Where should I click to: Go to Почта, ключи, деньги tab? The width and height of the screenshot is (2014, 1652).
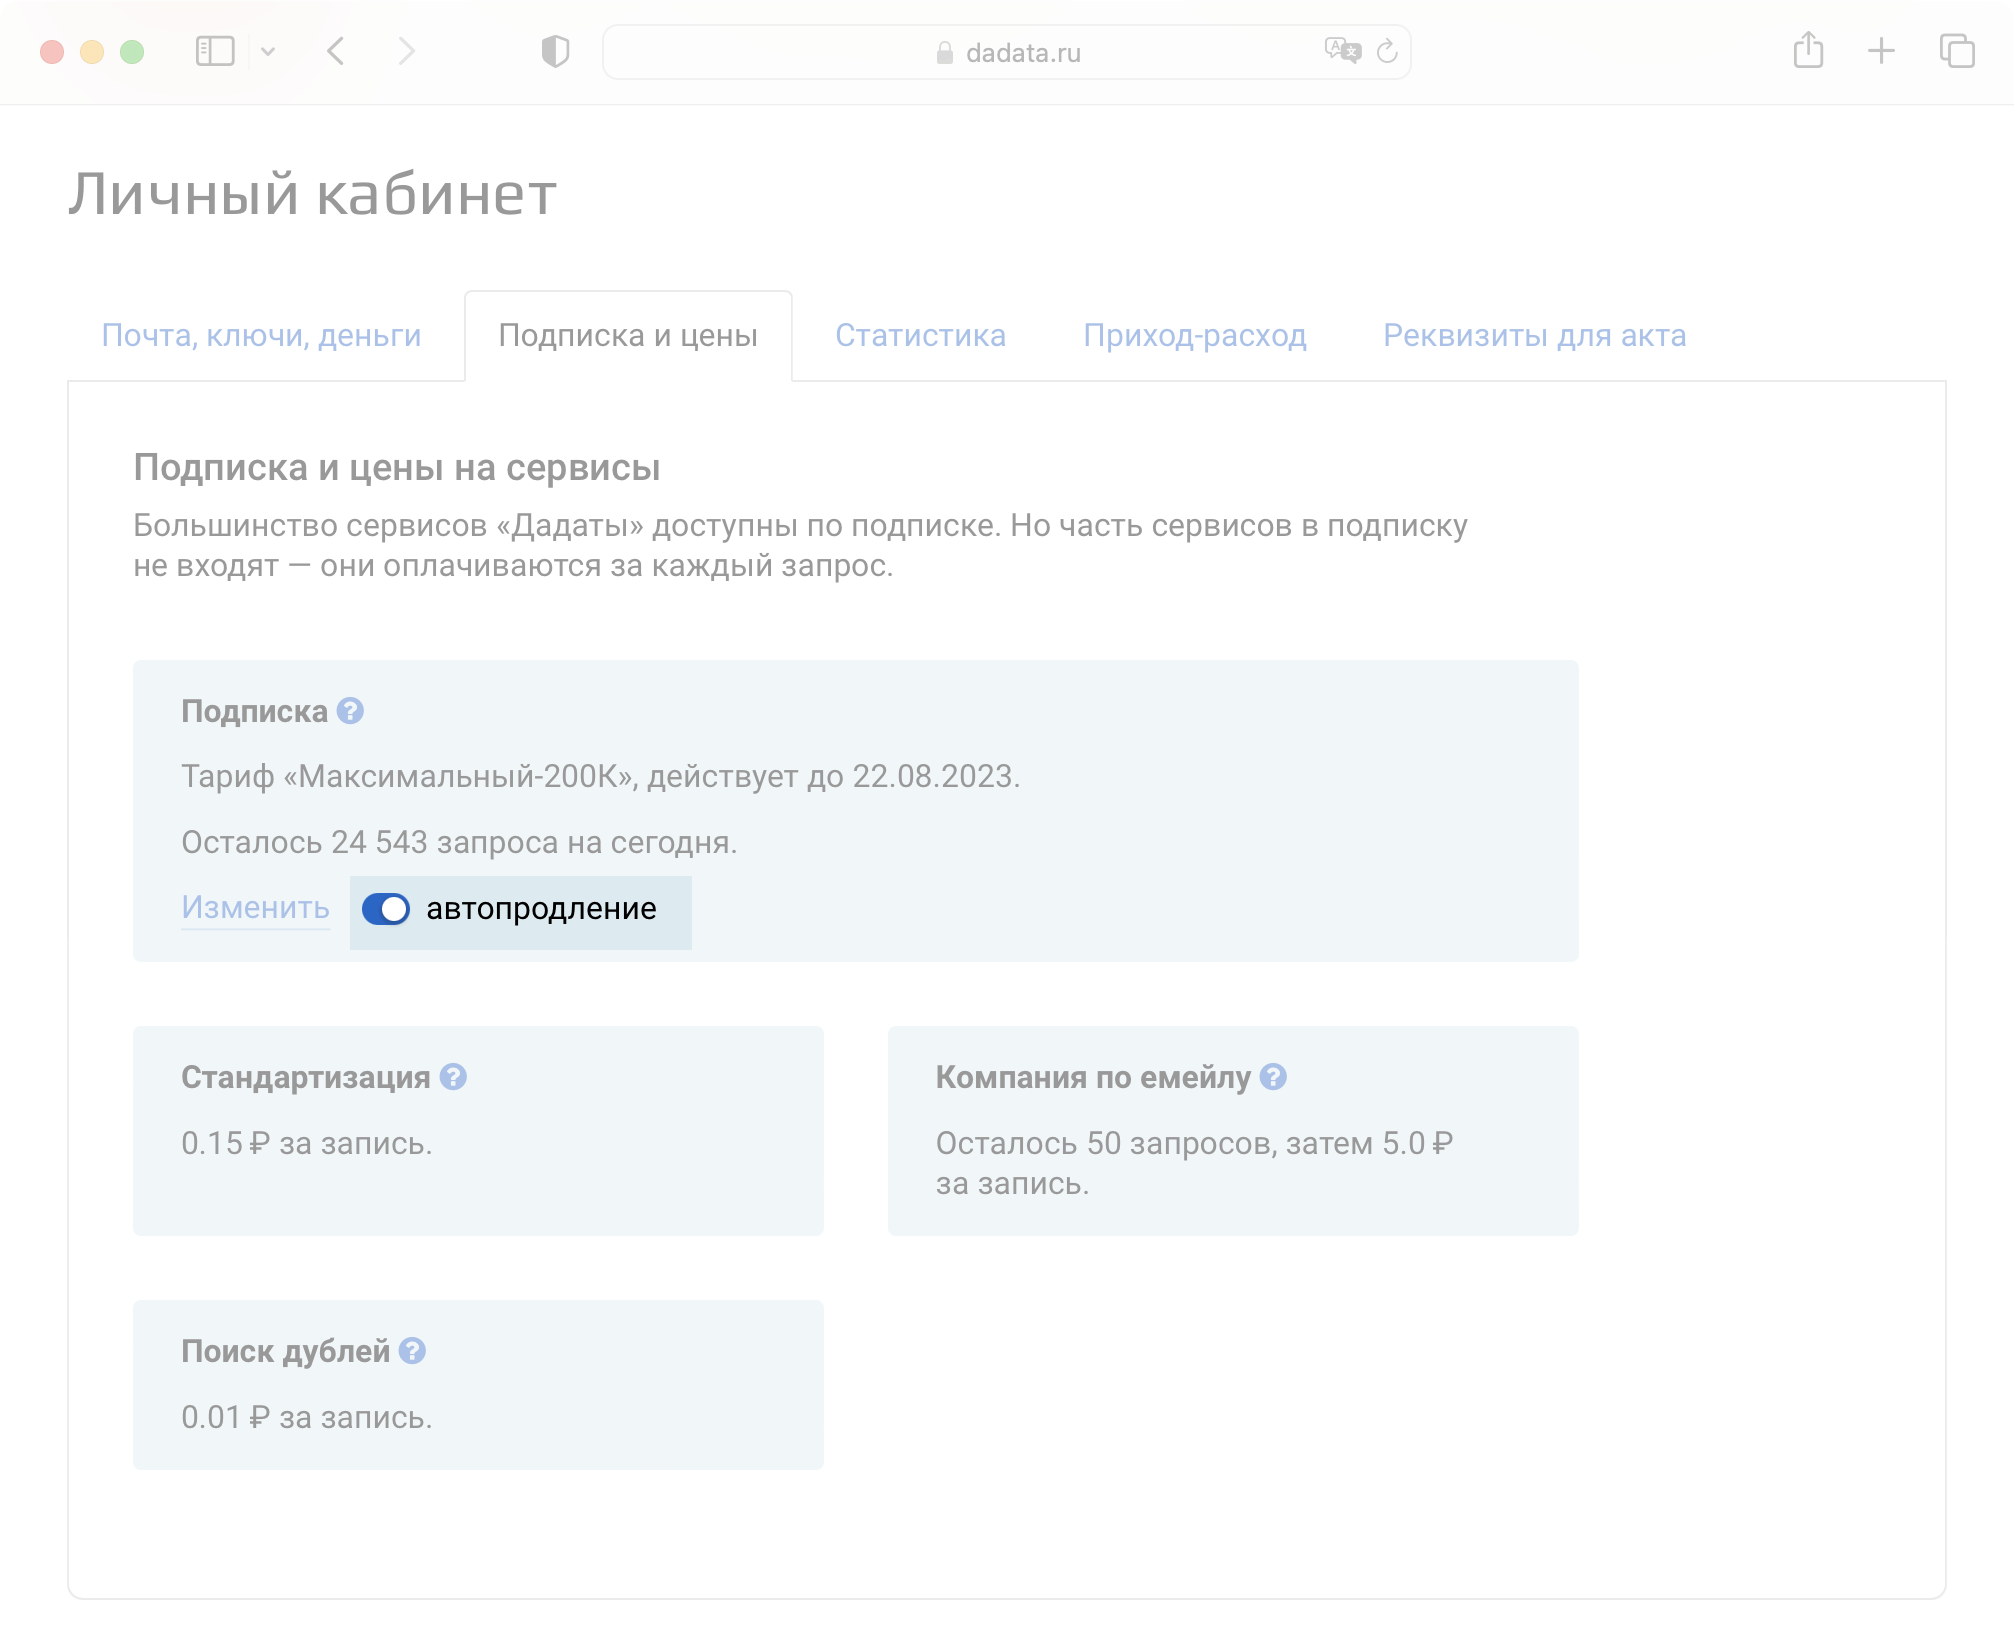(261, 335)
